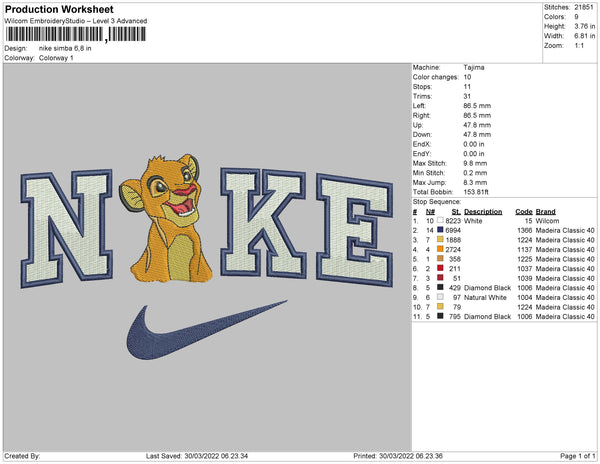
Task: Click the natural white swatch in row 9
Action: click(x=440, y=297)
